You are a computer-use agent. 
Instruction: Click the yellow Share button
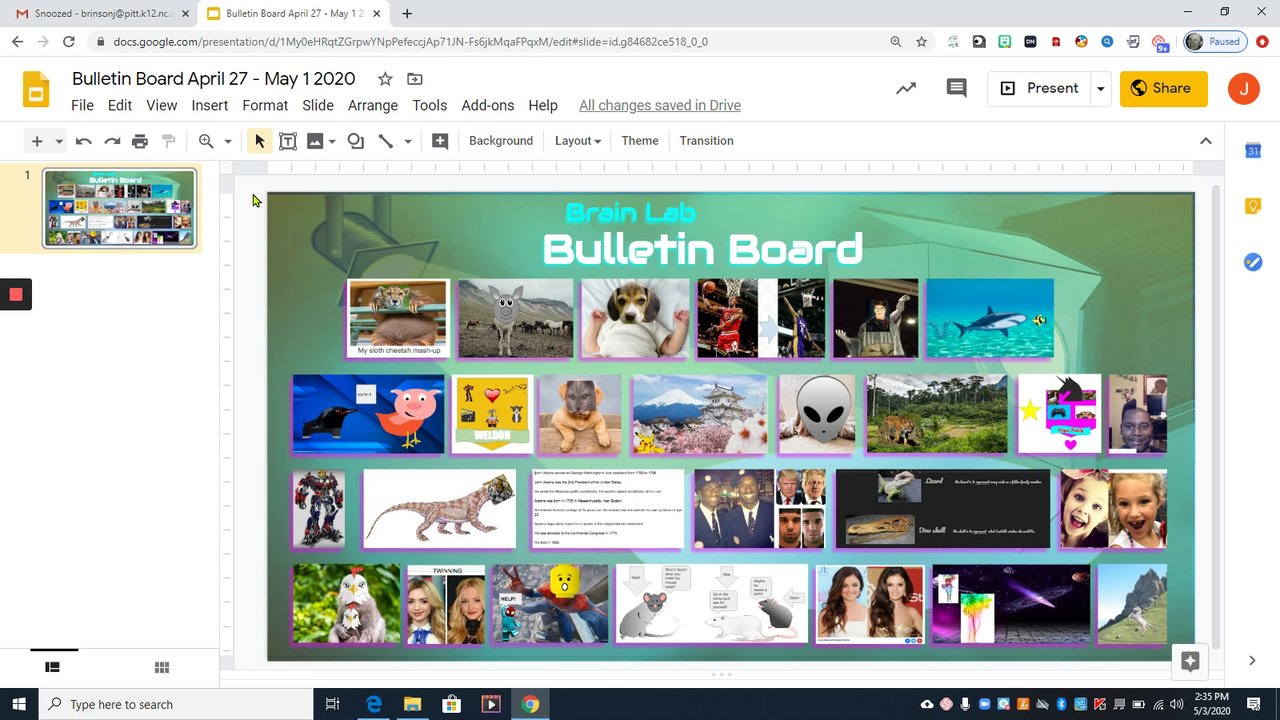tap(1163, 88)
